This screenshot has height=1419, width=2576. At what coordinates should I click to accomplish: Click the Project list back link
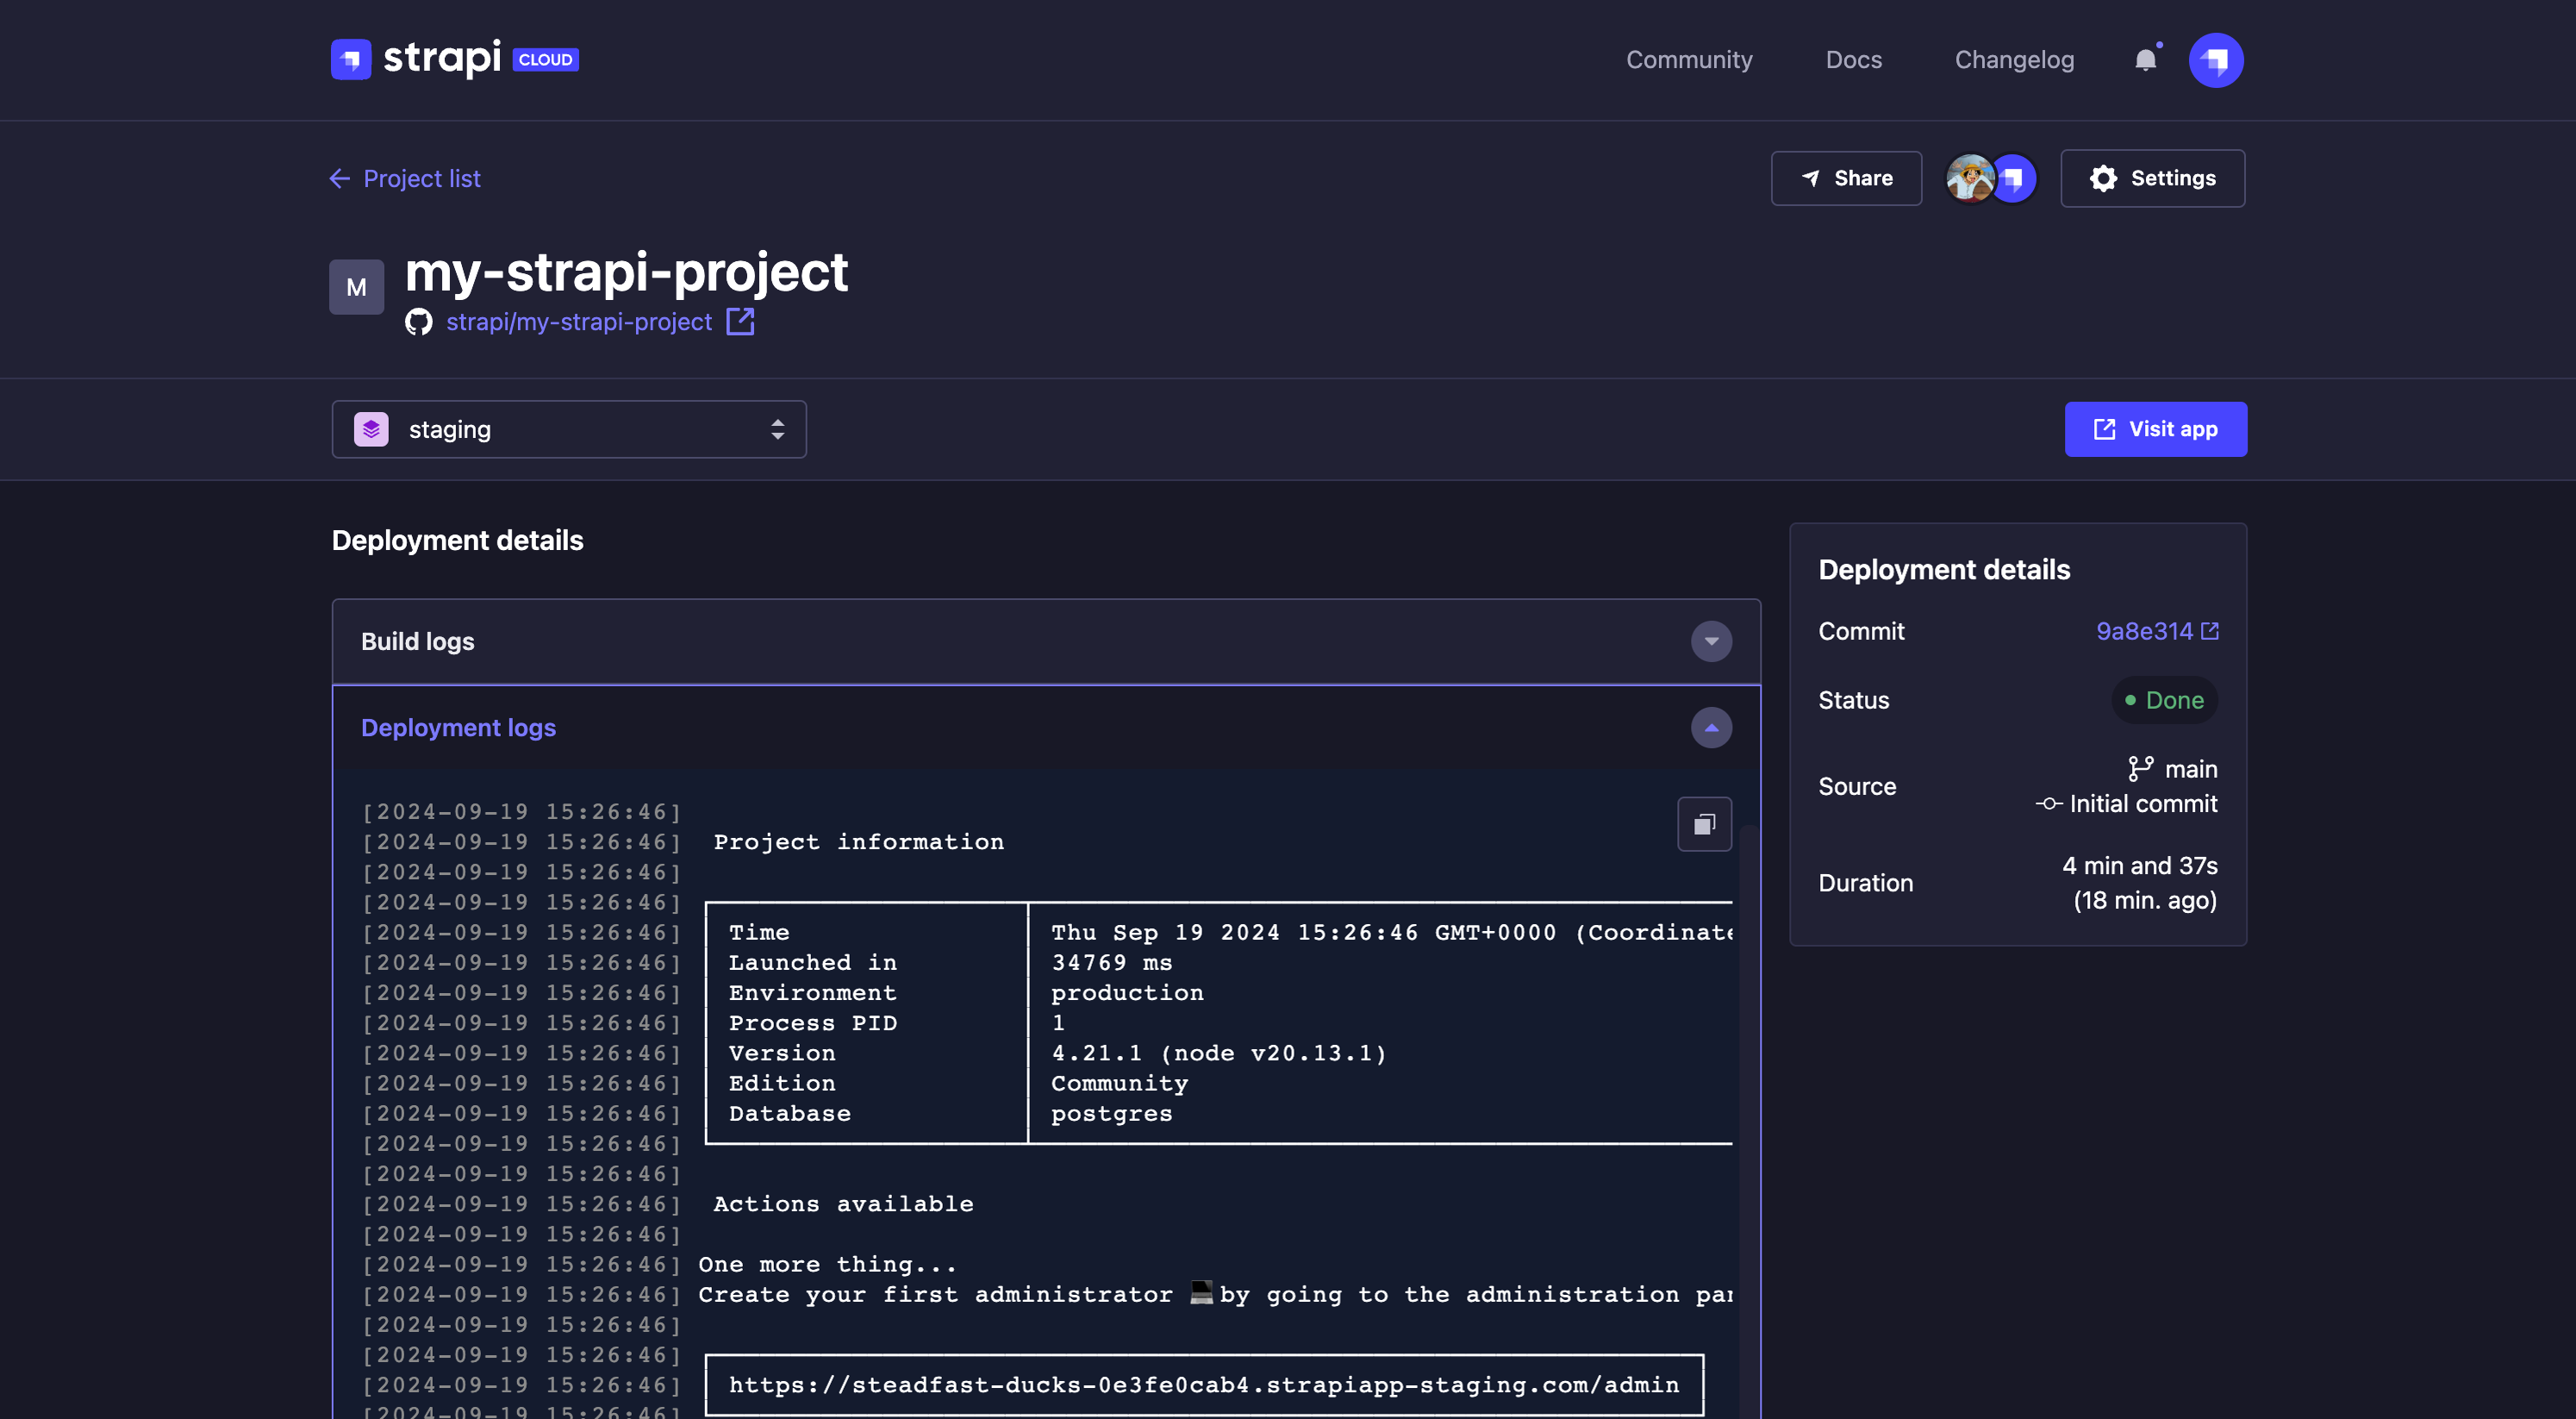[x=405, y=178]
